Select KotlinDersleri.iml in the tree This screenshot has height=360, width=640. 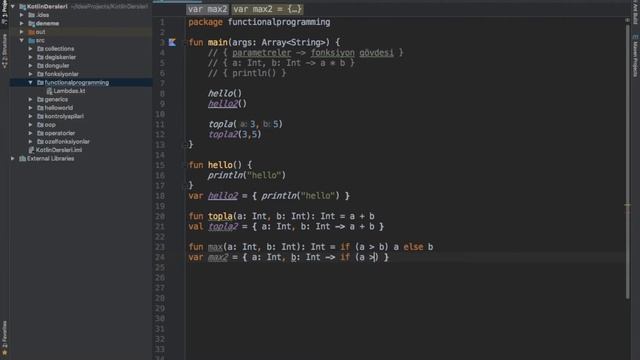[59, 150]
